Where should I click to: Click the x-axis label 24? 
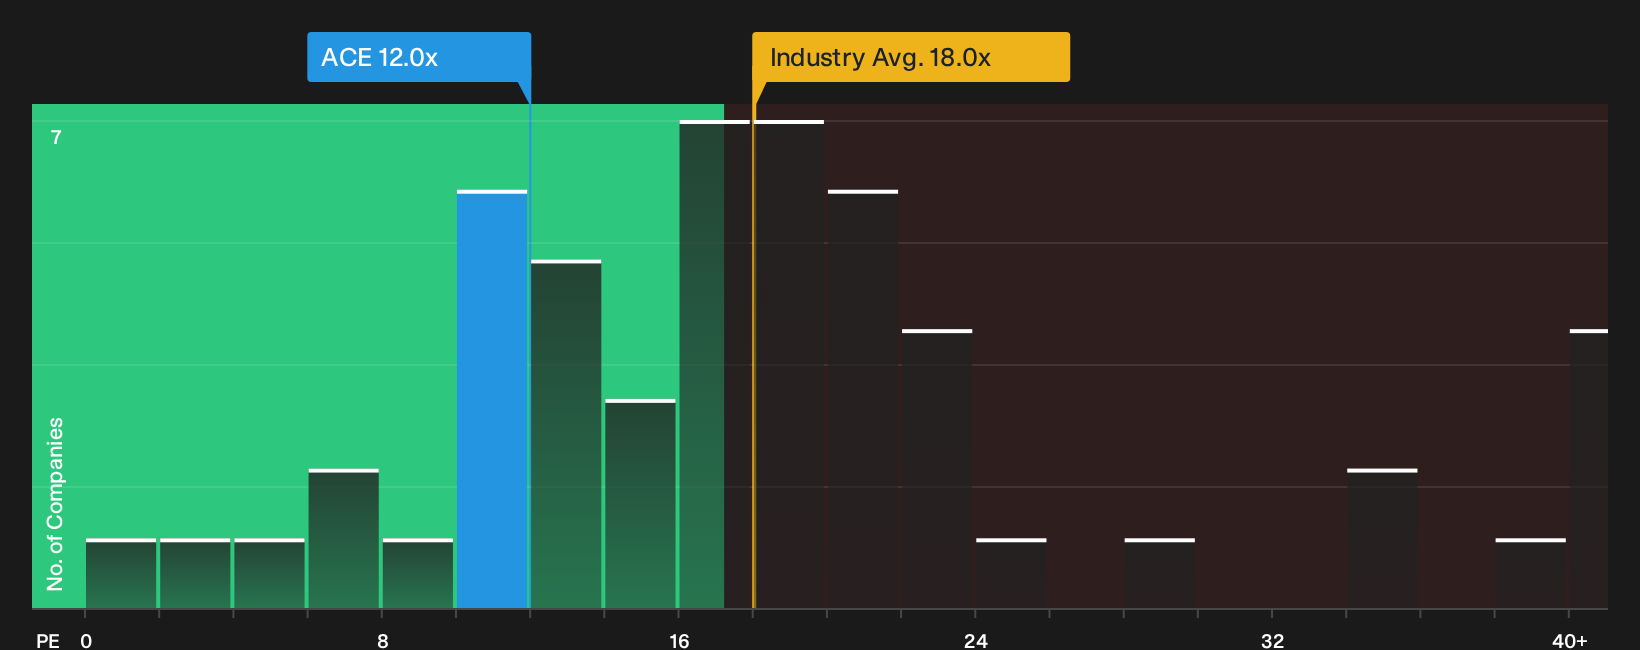pyautogui.click(x=976, y=640)
